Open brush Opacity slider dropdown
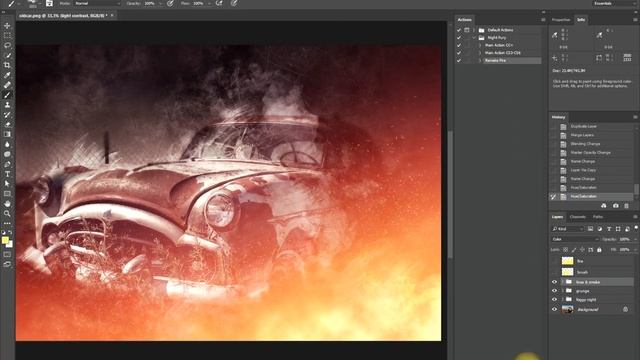The width and height of the screenshot is (640, 360). click(x=160, y=3)
